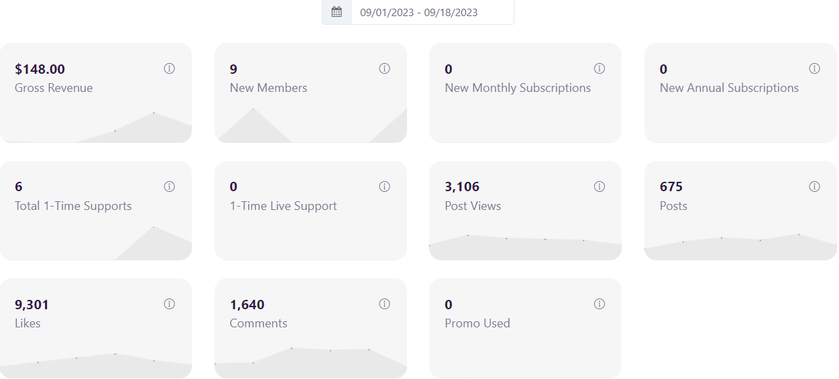This screenshot has width=839, height=379.
Task: Click the Posts info icon
Action: 814,186
